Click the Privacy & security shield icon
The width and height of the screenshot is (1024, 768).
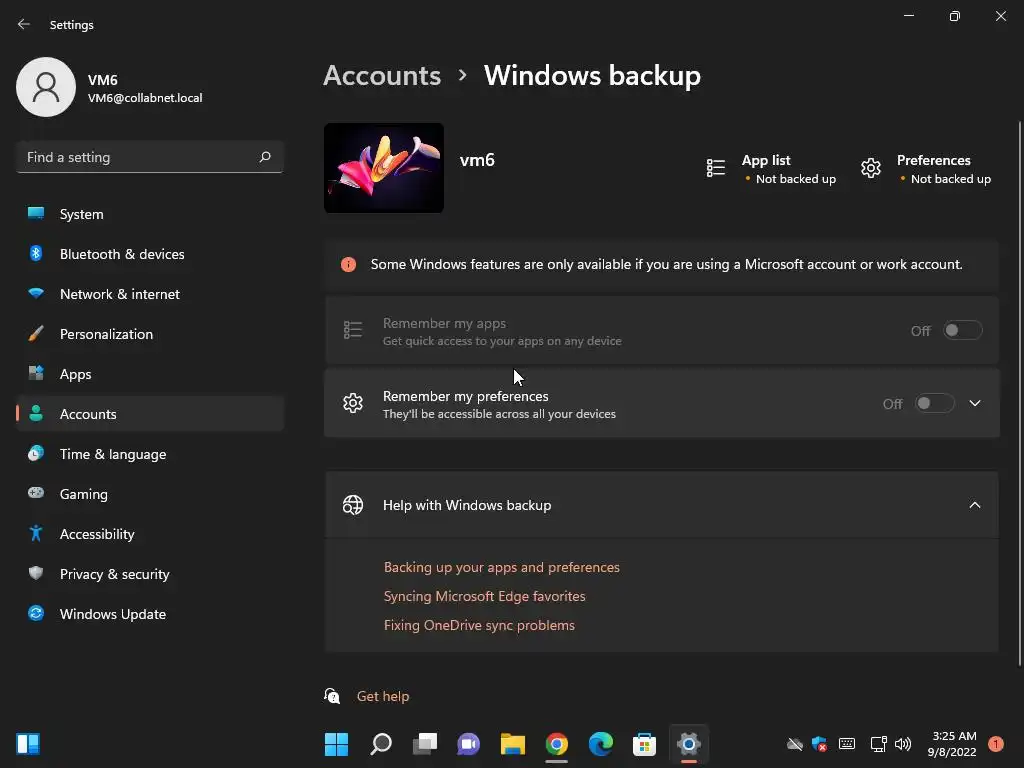point(36,573)
